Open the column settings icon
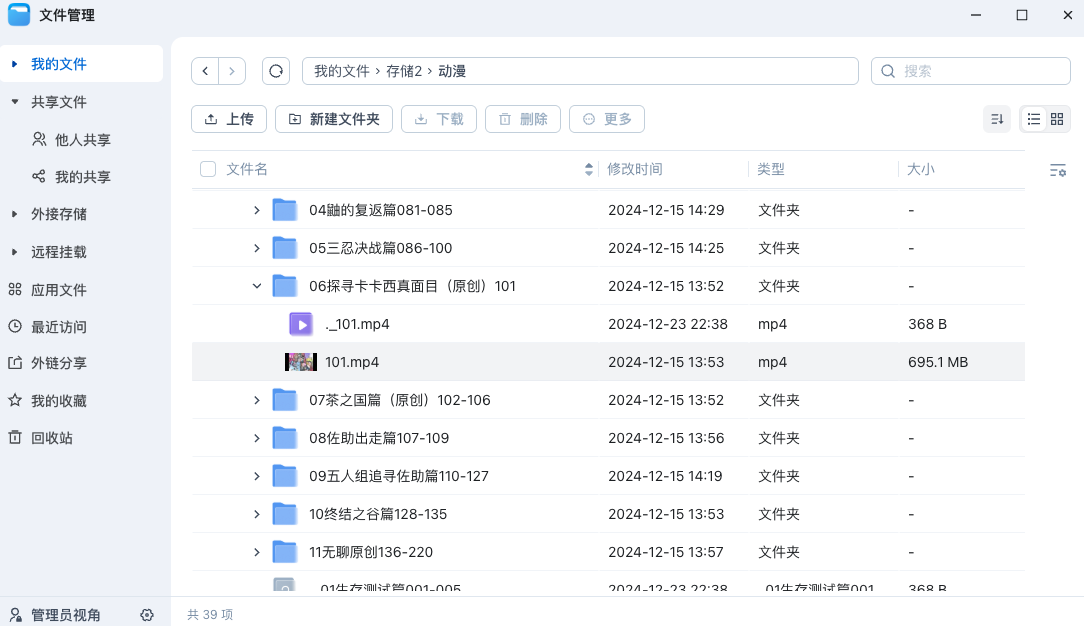1084x626 pixels. pos(1057,171)
